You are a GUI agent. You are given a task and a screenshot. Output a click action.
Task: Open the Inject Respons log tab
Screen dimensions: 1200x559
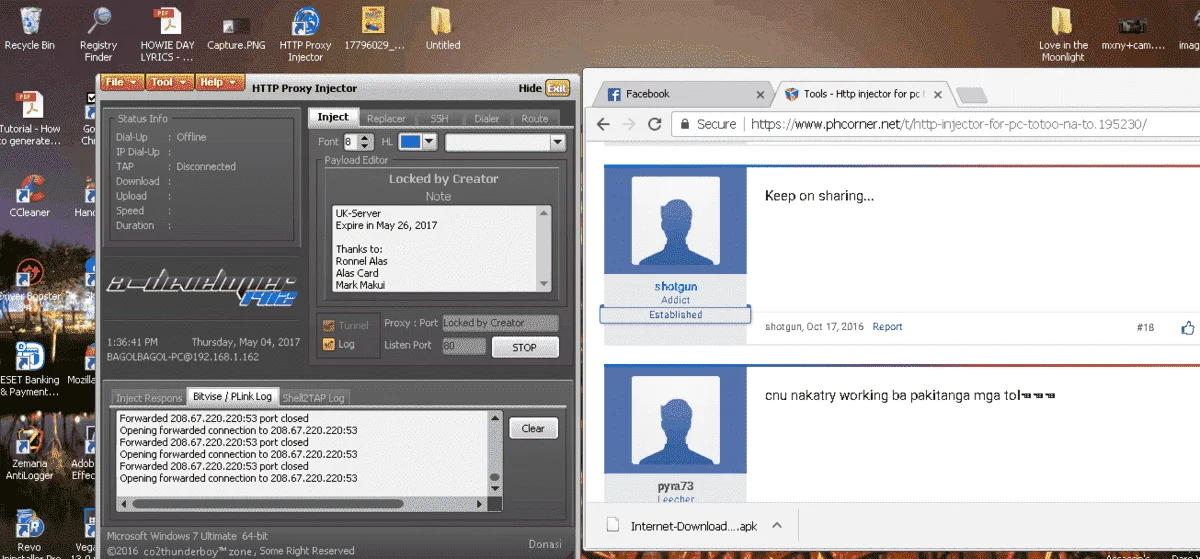tap(149, 398)
